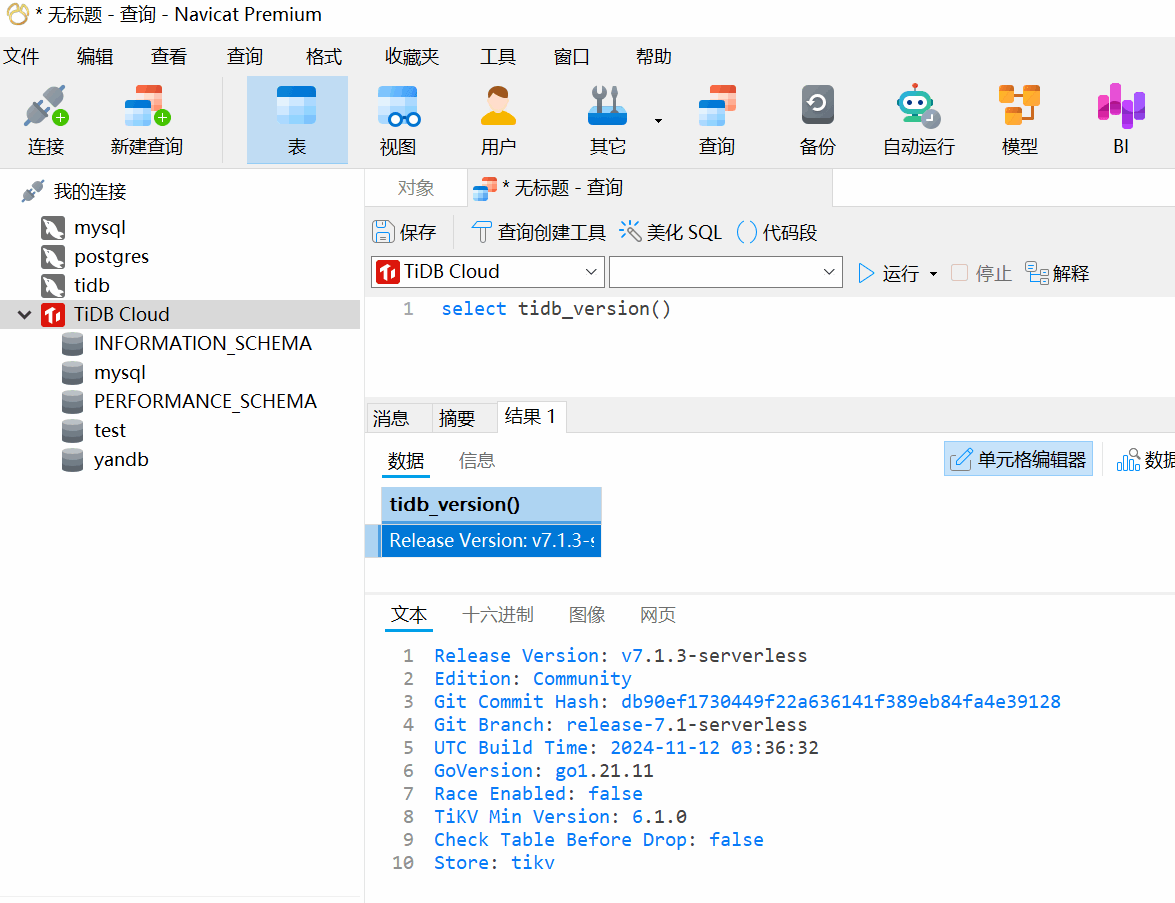
Task: Select the test database
Action: pyautogui.click(x=109, y=431)
